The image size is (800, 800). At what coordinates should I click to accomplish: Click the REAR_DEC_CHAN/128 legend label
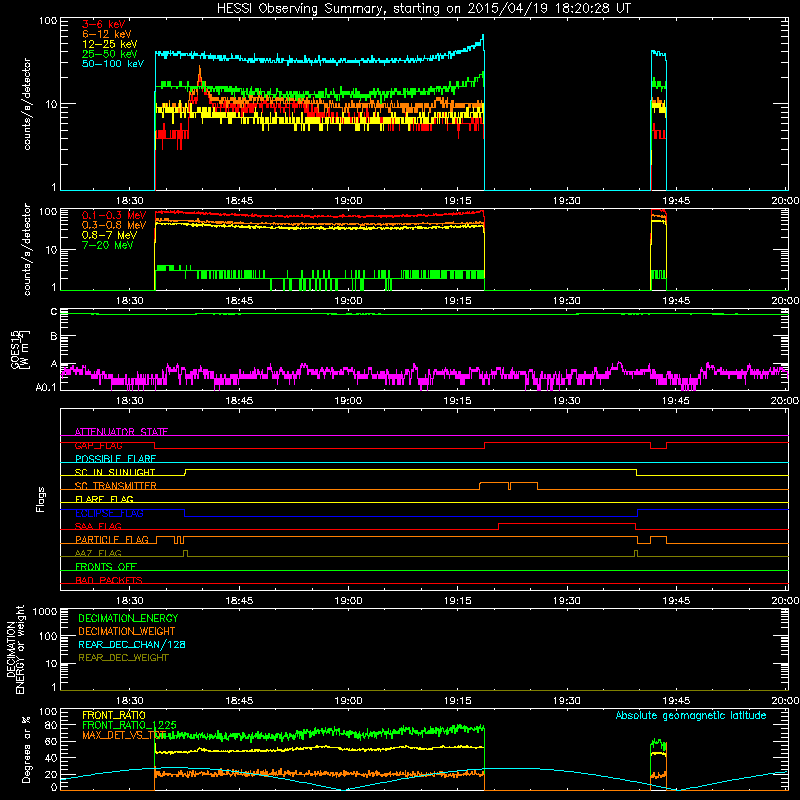click(x=132, y=644)
